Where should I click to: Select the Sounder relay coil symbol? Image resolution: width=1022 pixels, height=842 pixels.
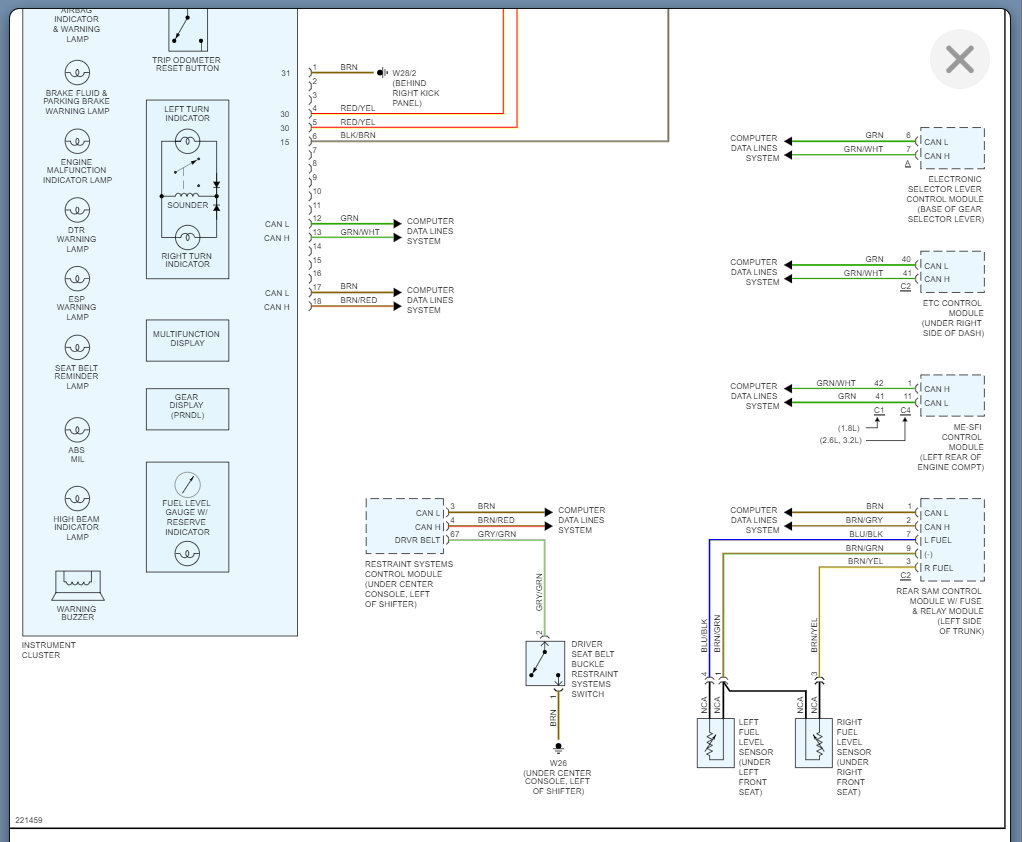pos(188,196)
